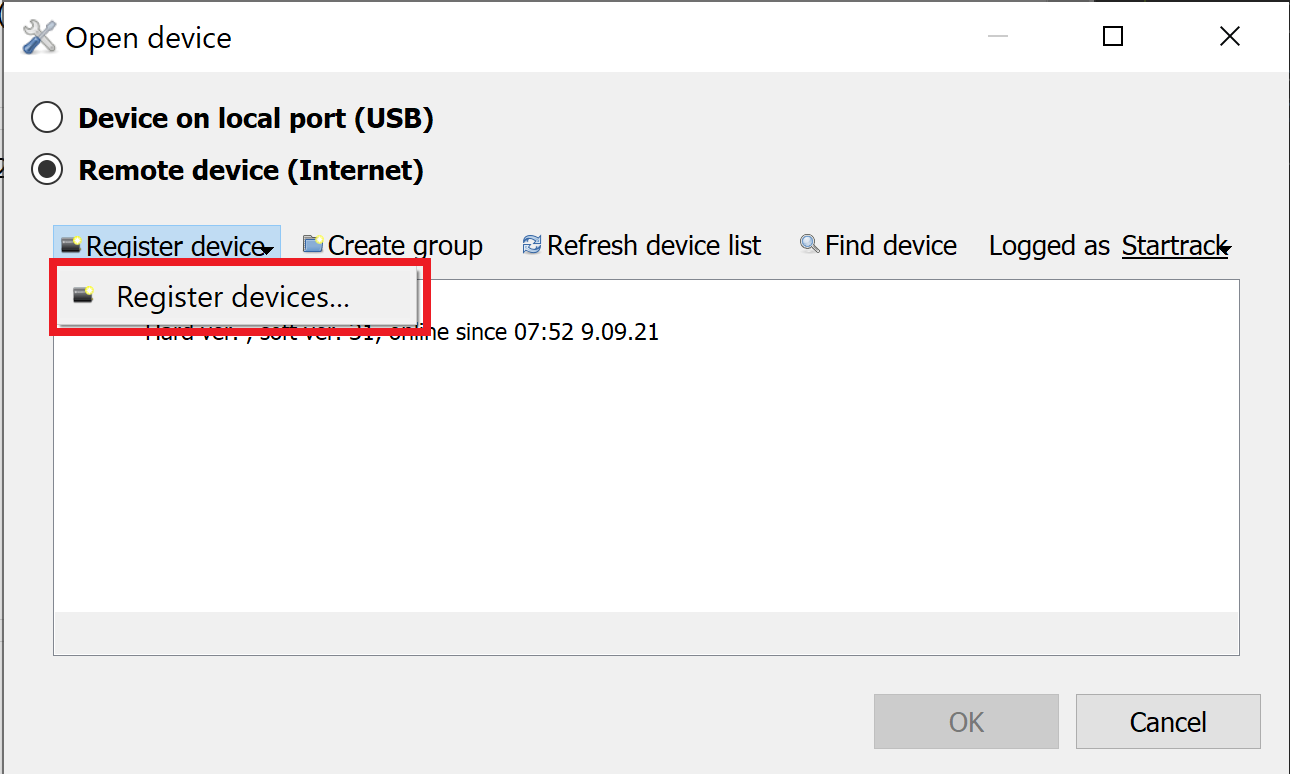Select Remote device (Internet) option
This screenshot has width=1290, height=774.
47,170
